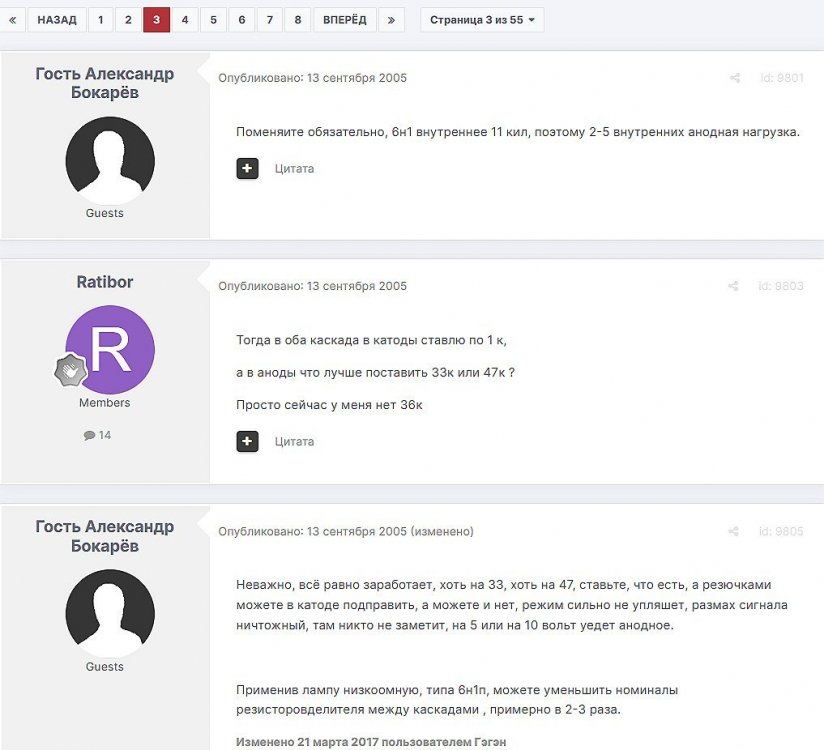Click the plus multi-quote icon in Ratibor's post
Viewport: 824px width, 750px height.
click(247, 441)
